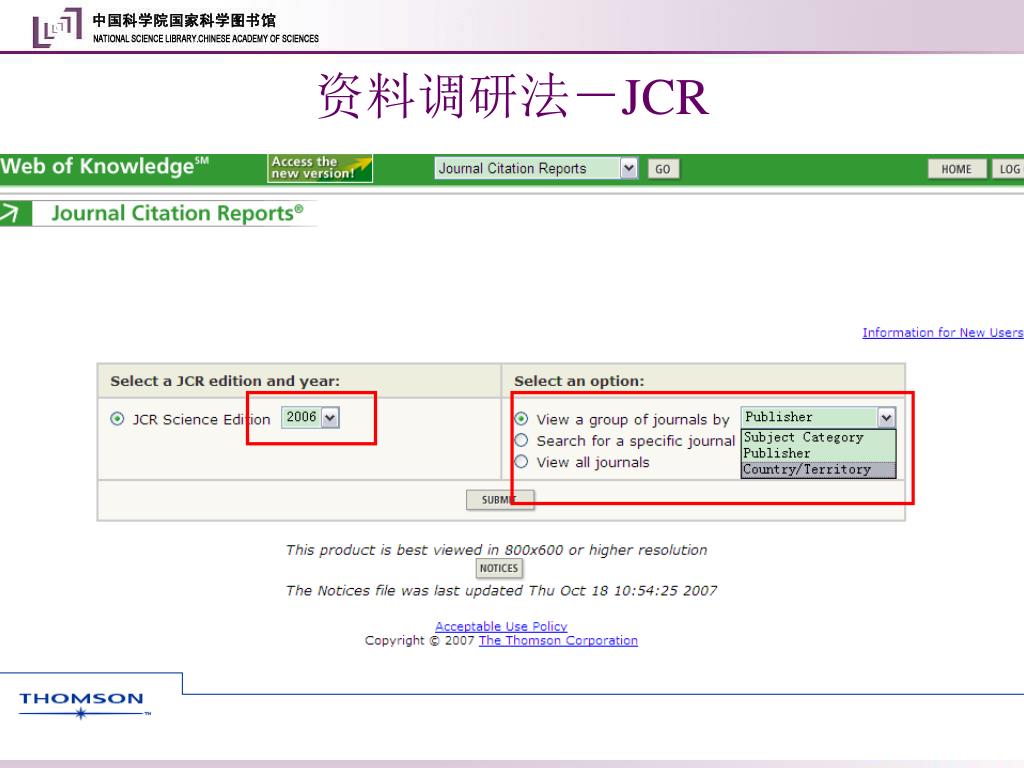This screenshot has height=768, width=1024.
Task: Open Information for New Users link
Action: 942,332
